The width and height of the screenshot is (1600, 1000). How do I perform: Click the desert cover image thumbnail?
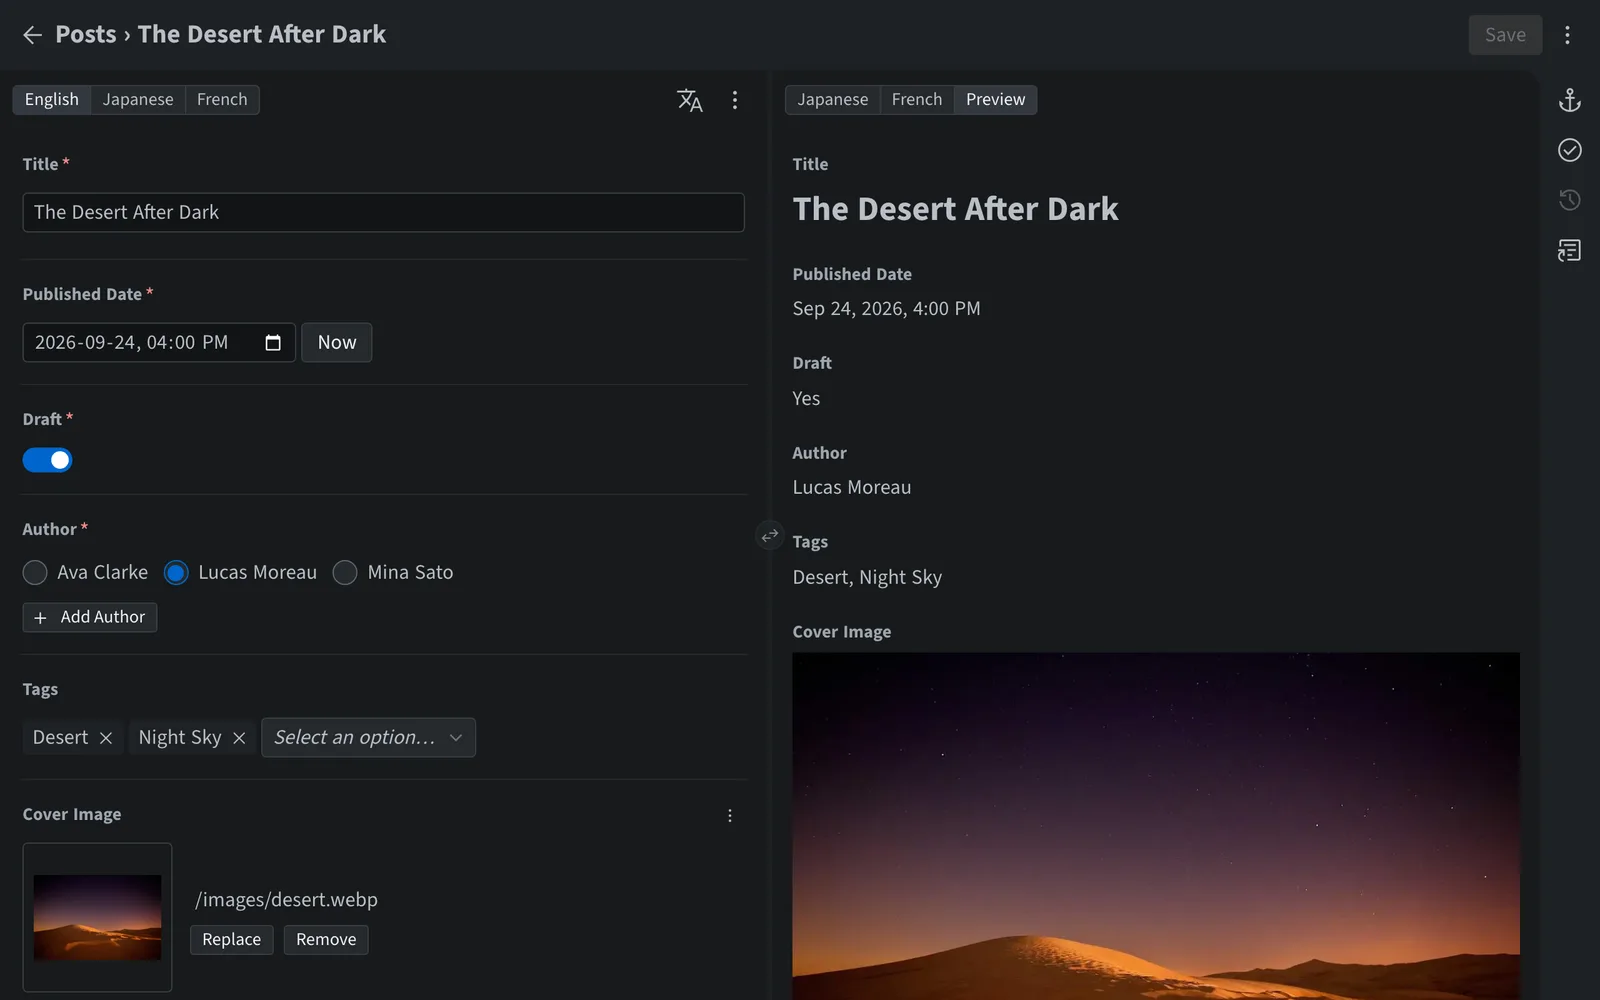click(97, 918)
